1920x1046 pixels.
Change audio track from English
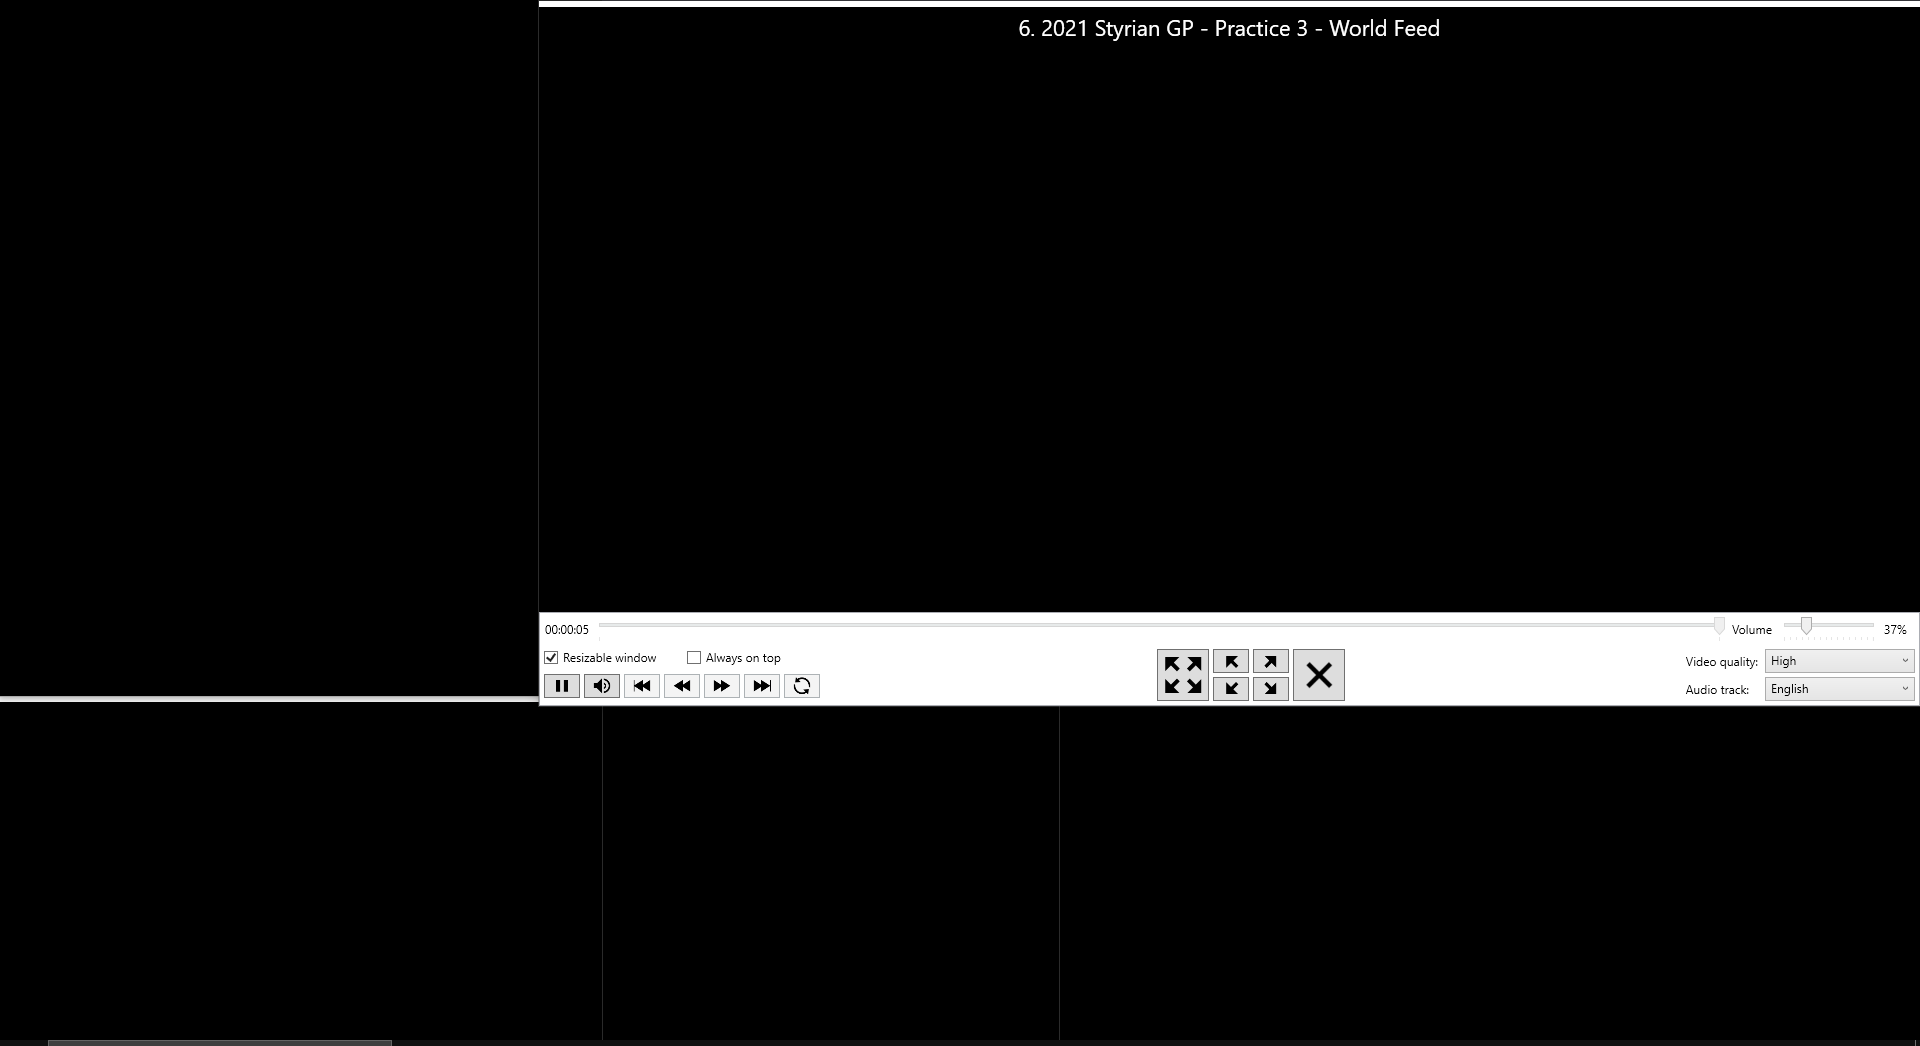pos(1838,688)
